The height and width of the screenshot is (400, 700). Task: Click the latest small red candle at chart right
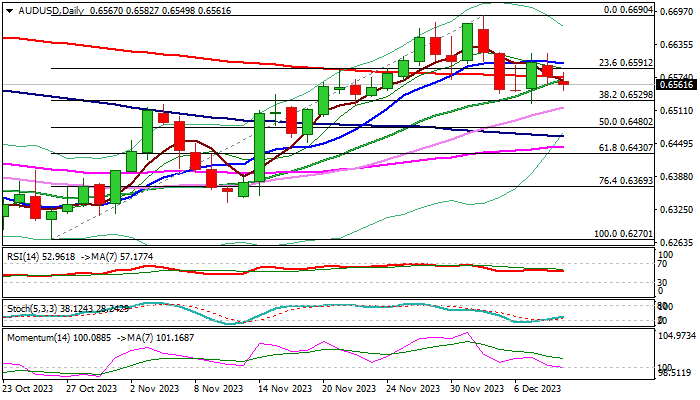tap(563, 83)
